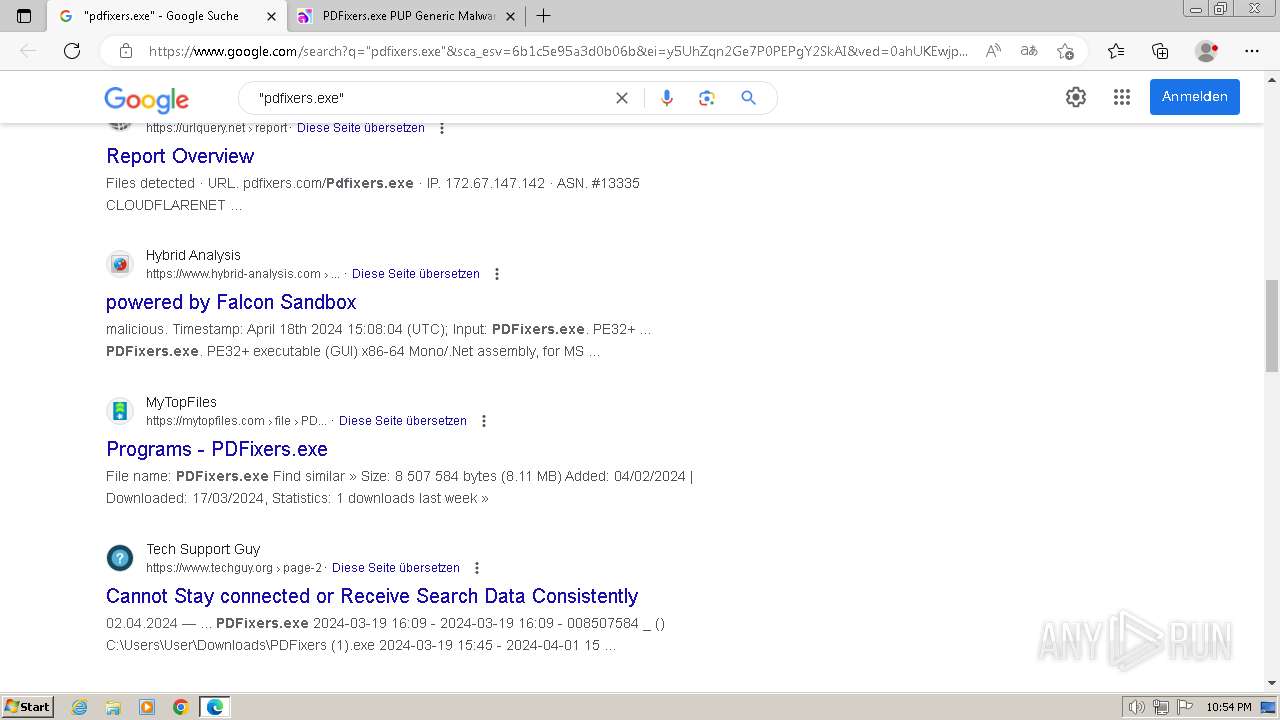The height and width of the screenshot is (720, 1280).
Task: Clear the Google search box
Action: 622,98
